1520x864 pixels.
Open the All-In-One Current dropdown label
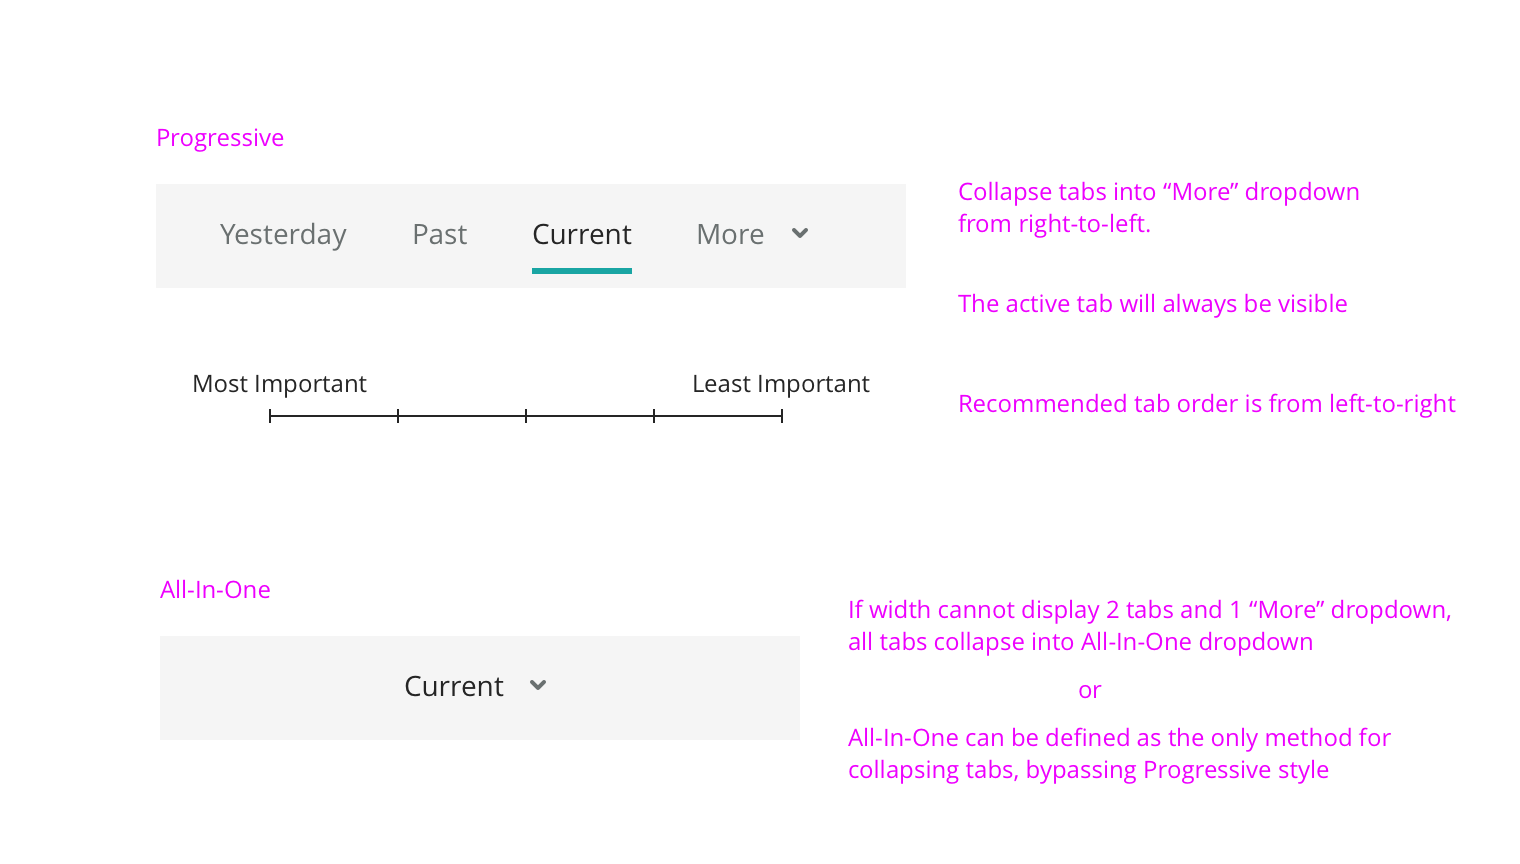pos(454,686)
